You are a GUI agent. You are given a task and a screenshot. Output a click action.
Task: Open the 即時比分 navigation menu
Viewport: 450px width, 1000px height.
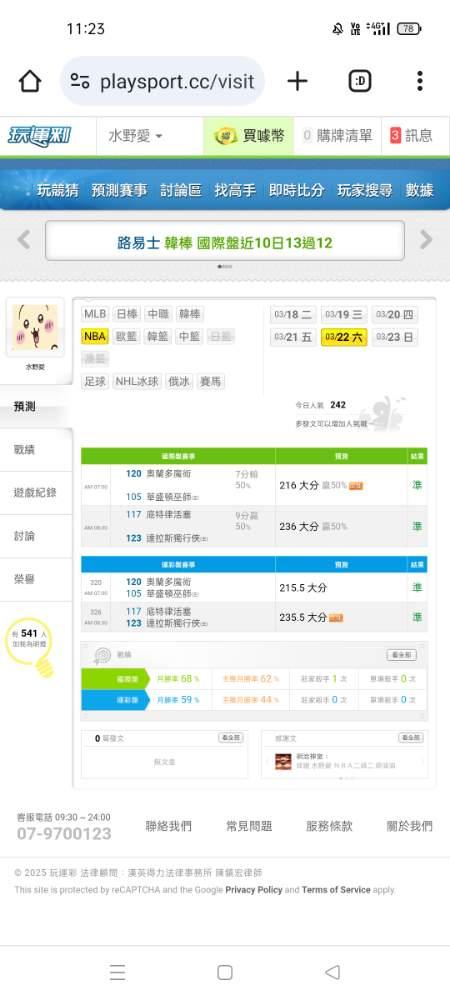(x=296, y=190)
